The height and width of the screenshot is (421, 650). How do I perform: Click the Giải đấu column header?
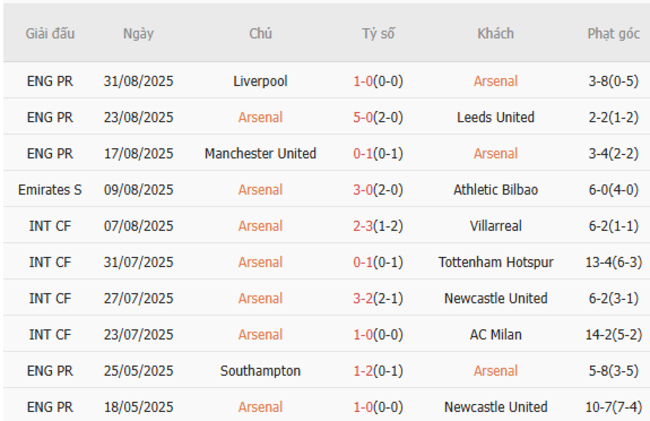(50, 33)
